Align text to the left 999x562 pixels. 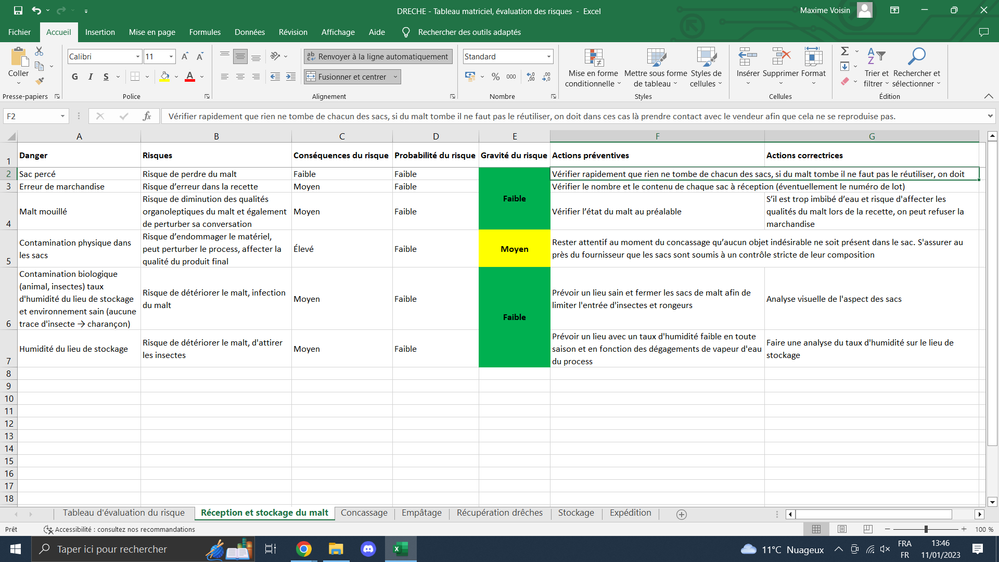(x=224, y=76)
